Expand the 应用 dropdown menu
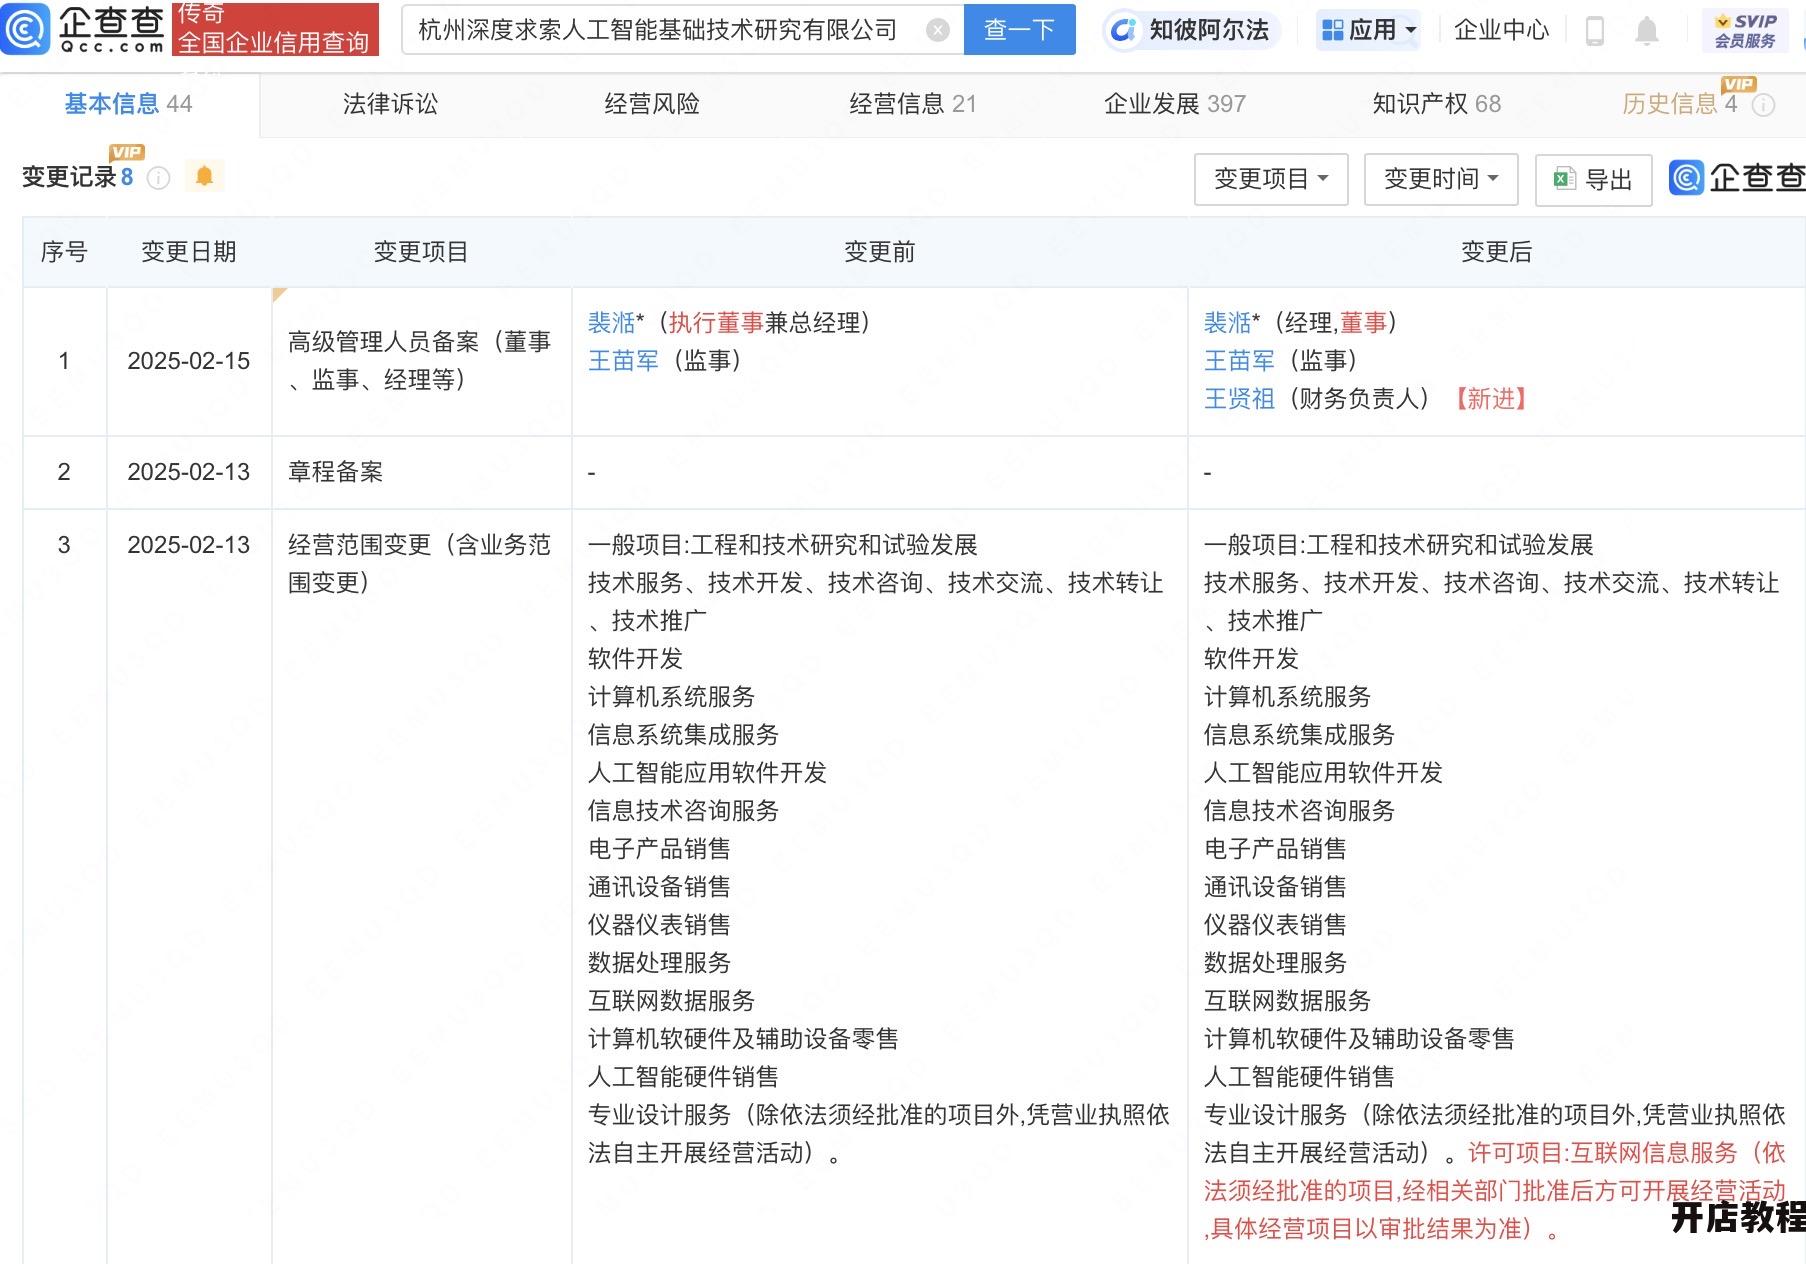This screenshot has width=1806, height=1264. tap(1369, 30)
